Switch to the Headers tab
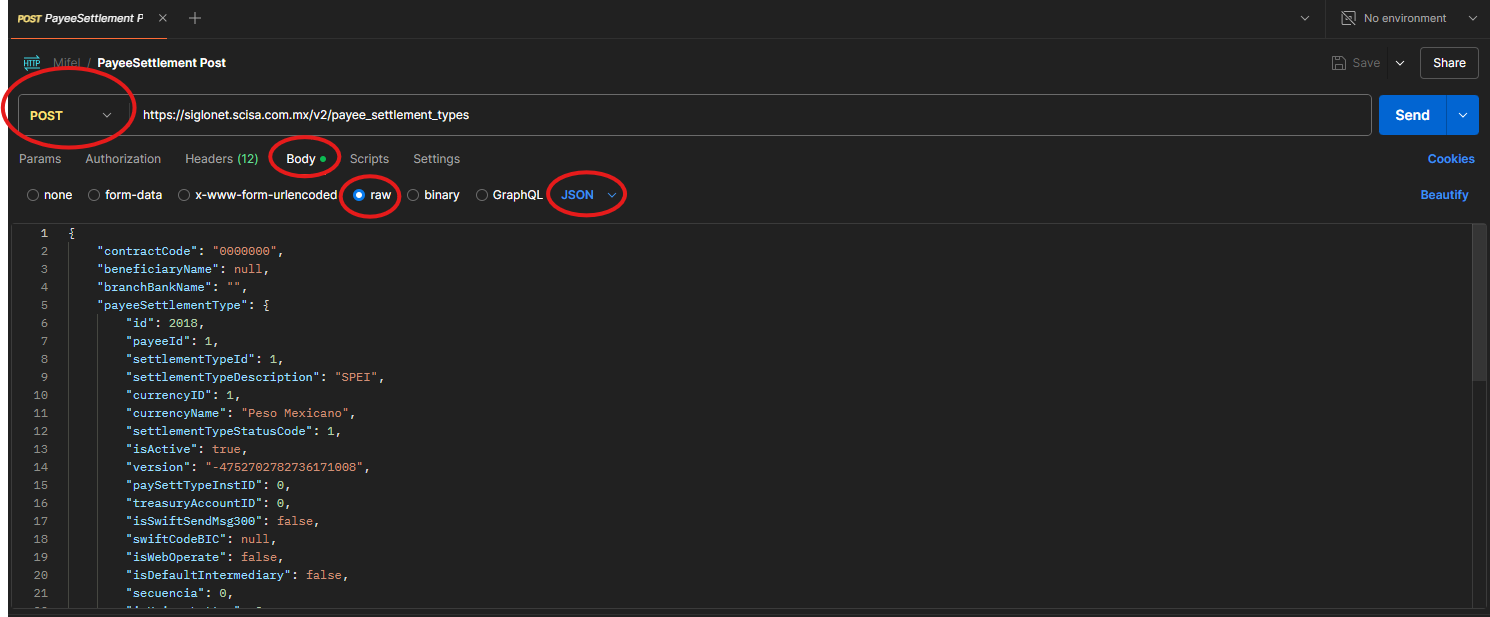 221,159
